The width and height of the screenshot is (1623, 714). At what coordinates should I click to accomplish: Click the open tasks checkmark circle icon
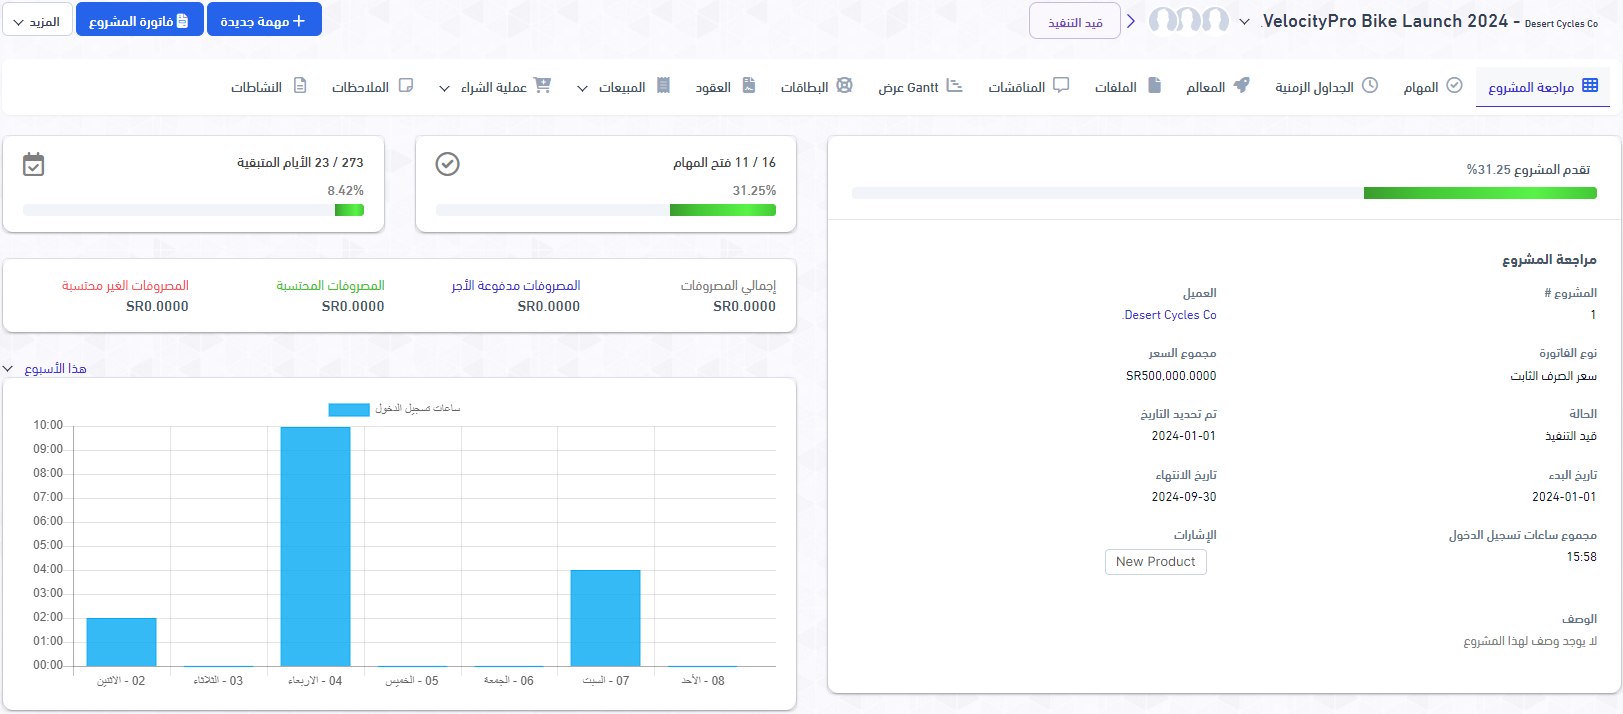[447, 164]
